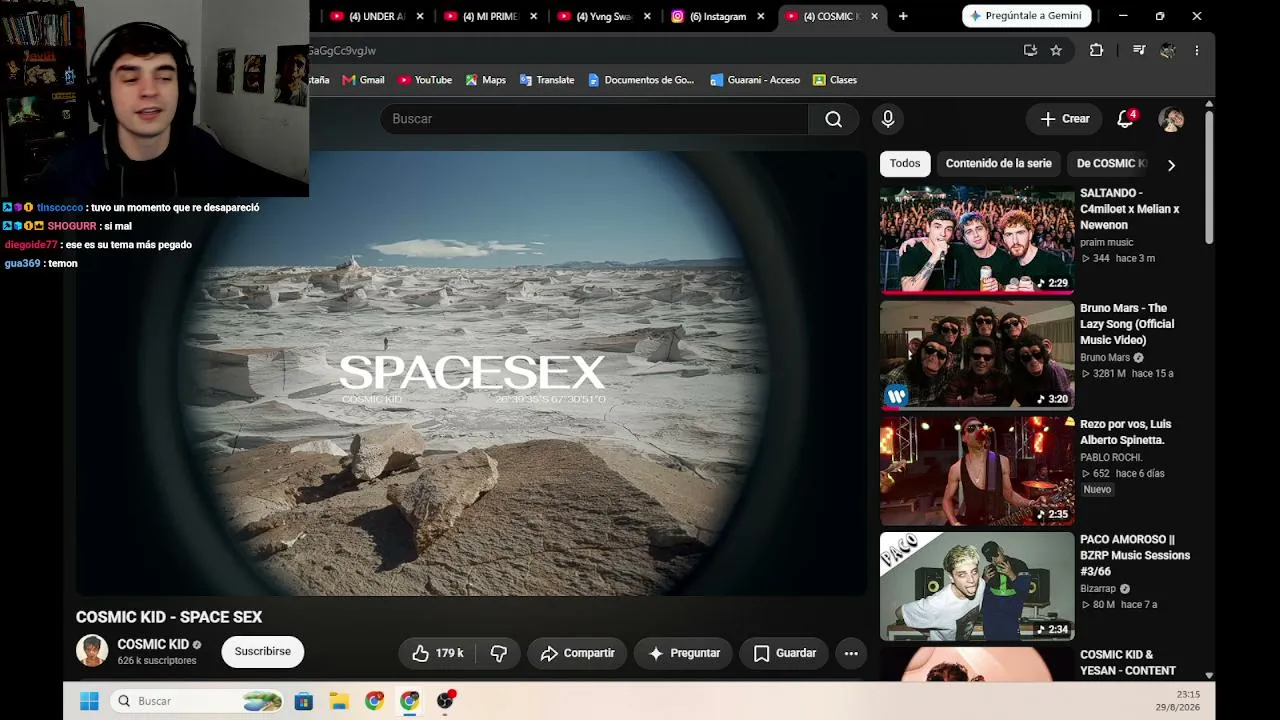This screenshot has height=720, width=1280.
Task: Start voice search with the microphone icon
Action: pos(888,119)
